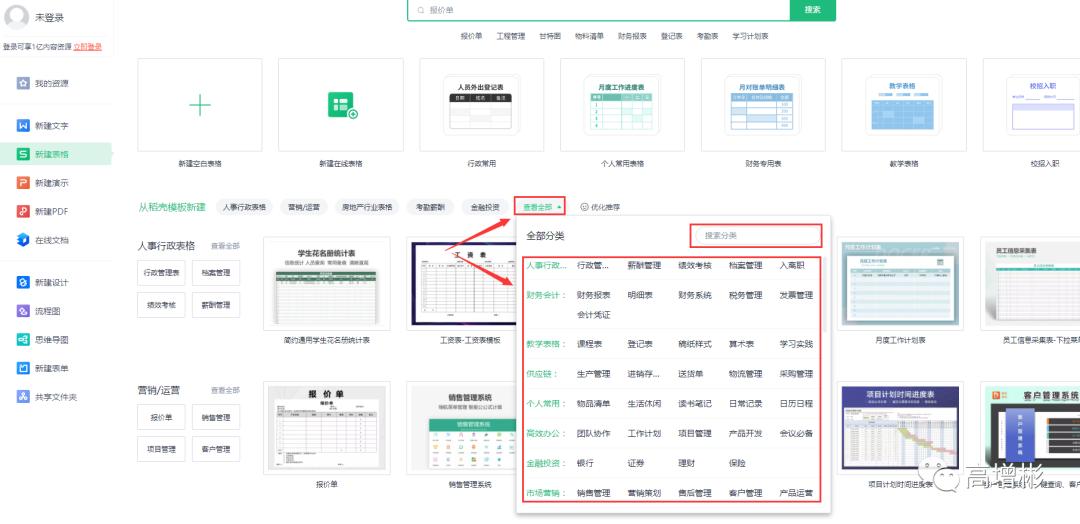Select 新建设计 in the sidebar

pyautogui.click(x=43, y=282)
